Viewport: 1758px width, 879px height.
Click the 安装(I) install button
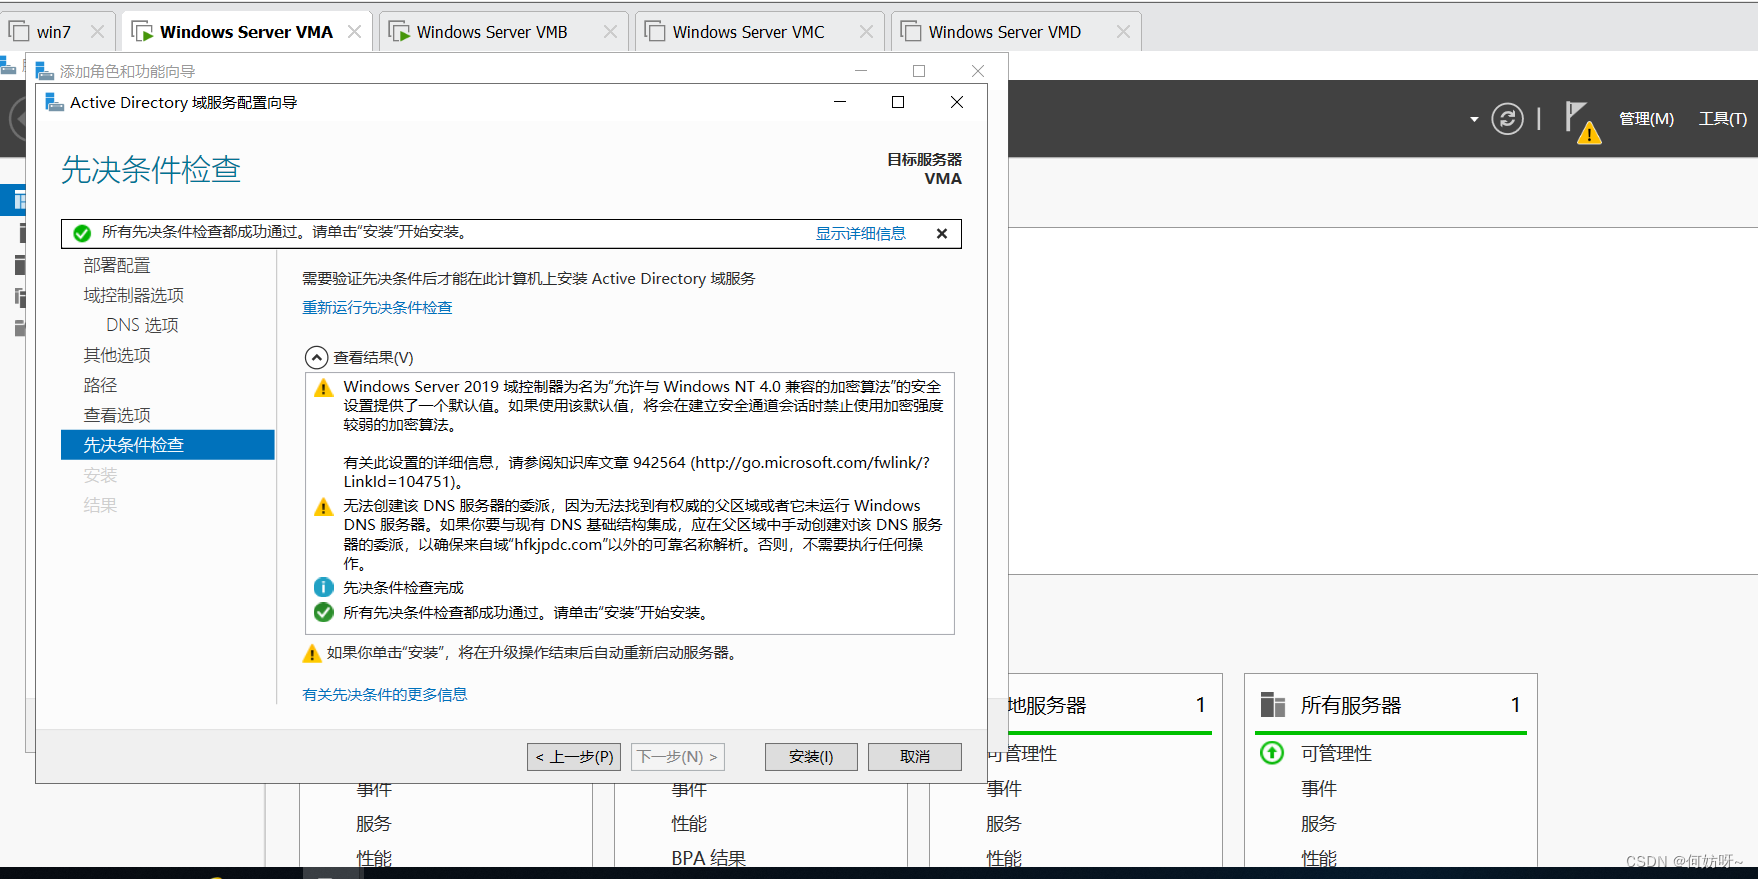(x=811, y=757)
